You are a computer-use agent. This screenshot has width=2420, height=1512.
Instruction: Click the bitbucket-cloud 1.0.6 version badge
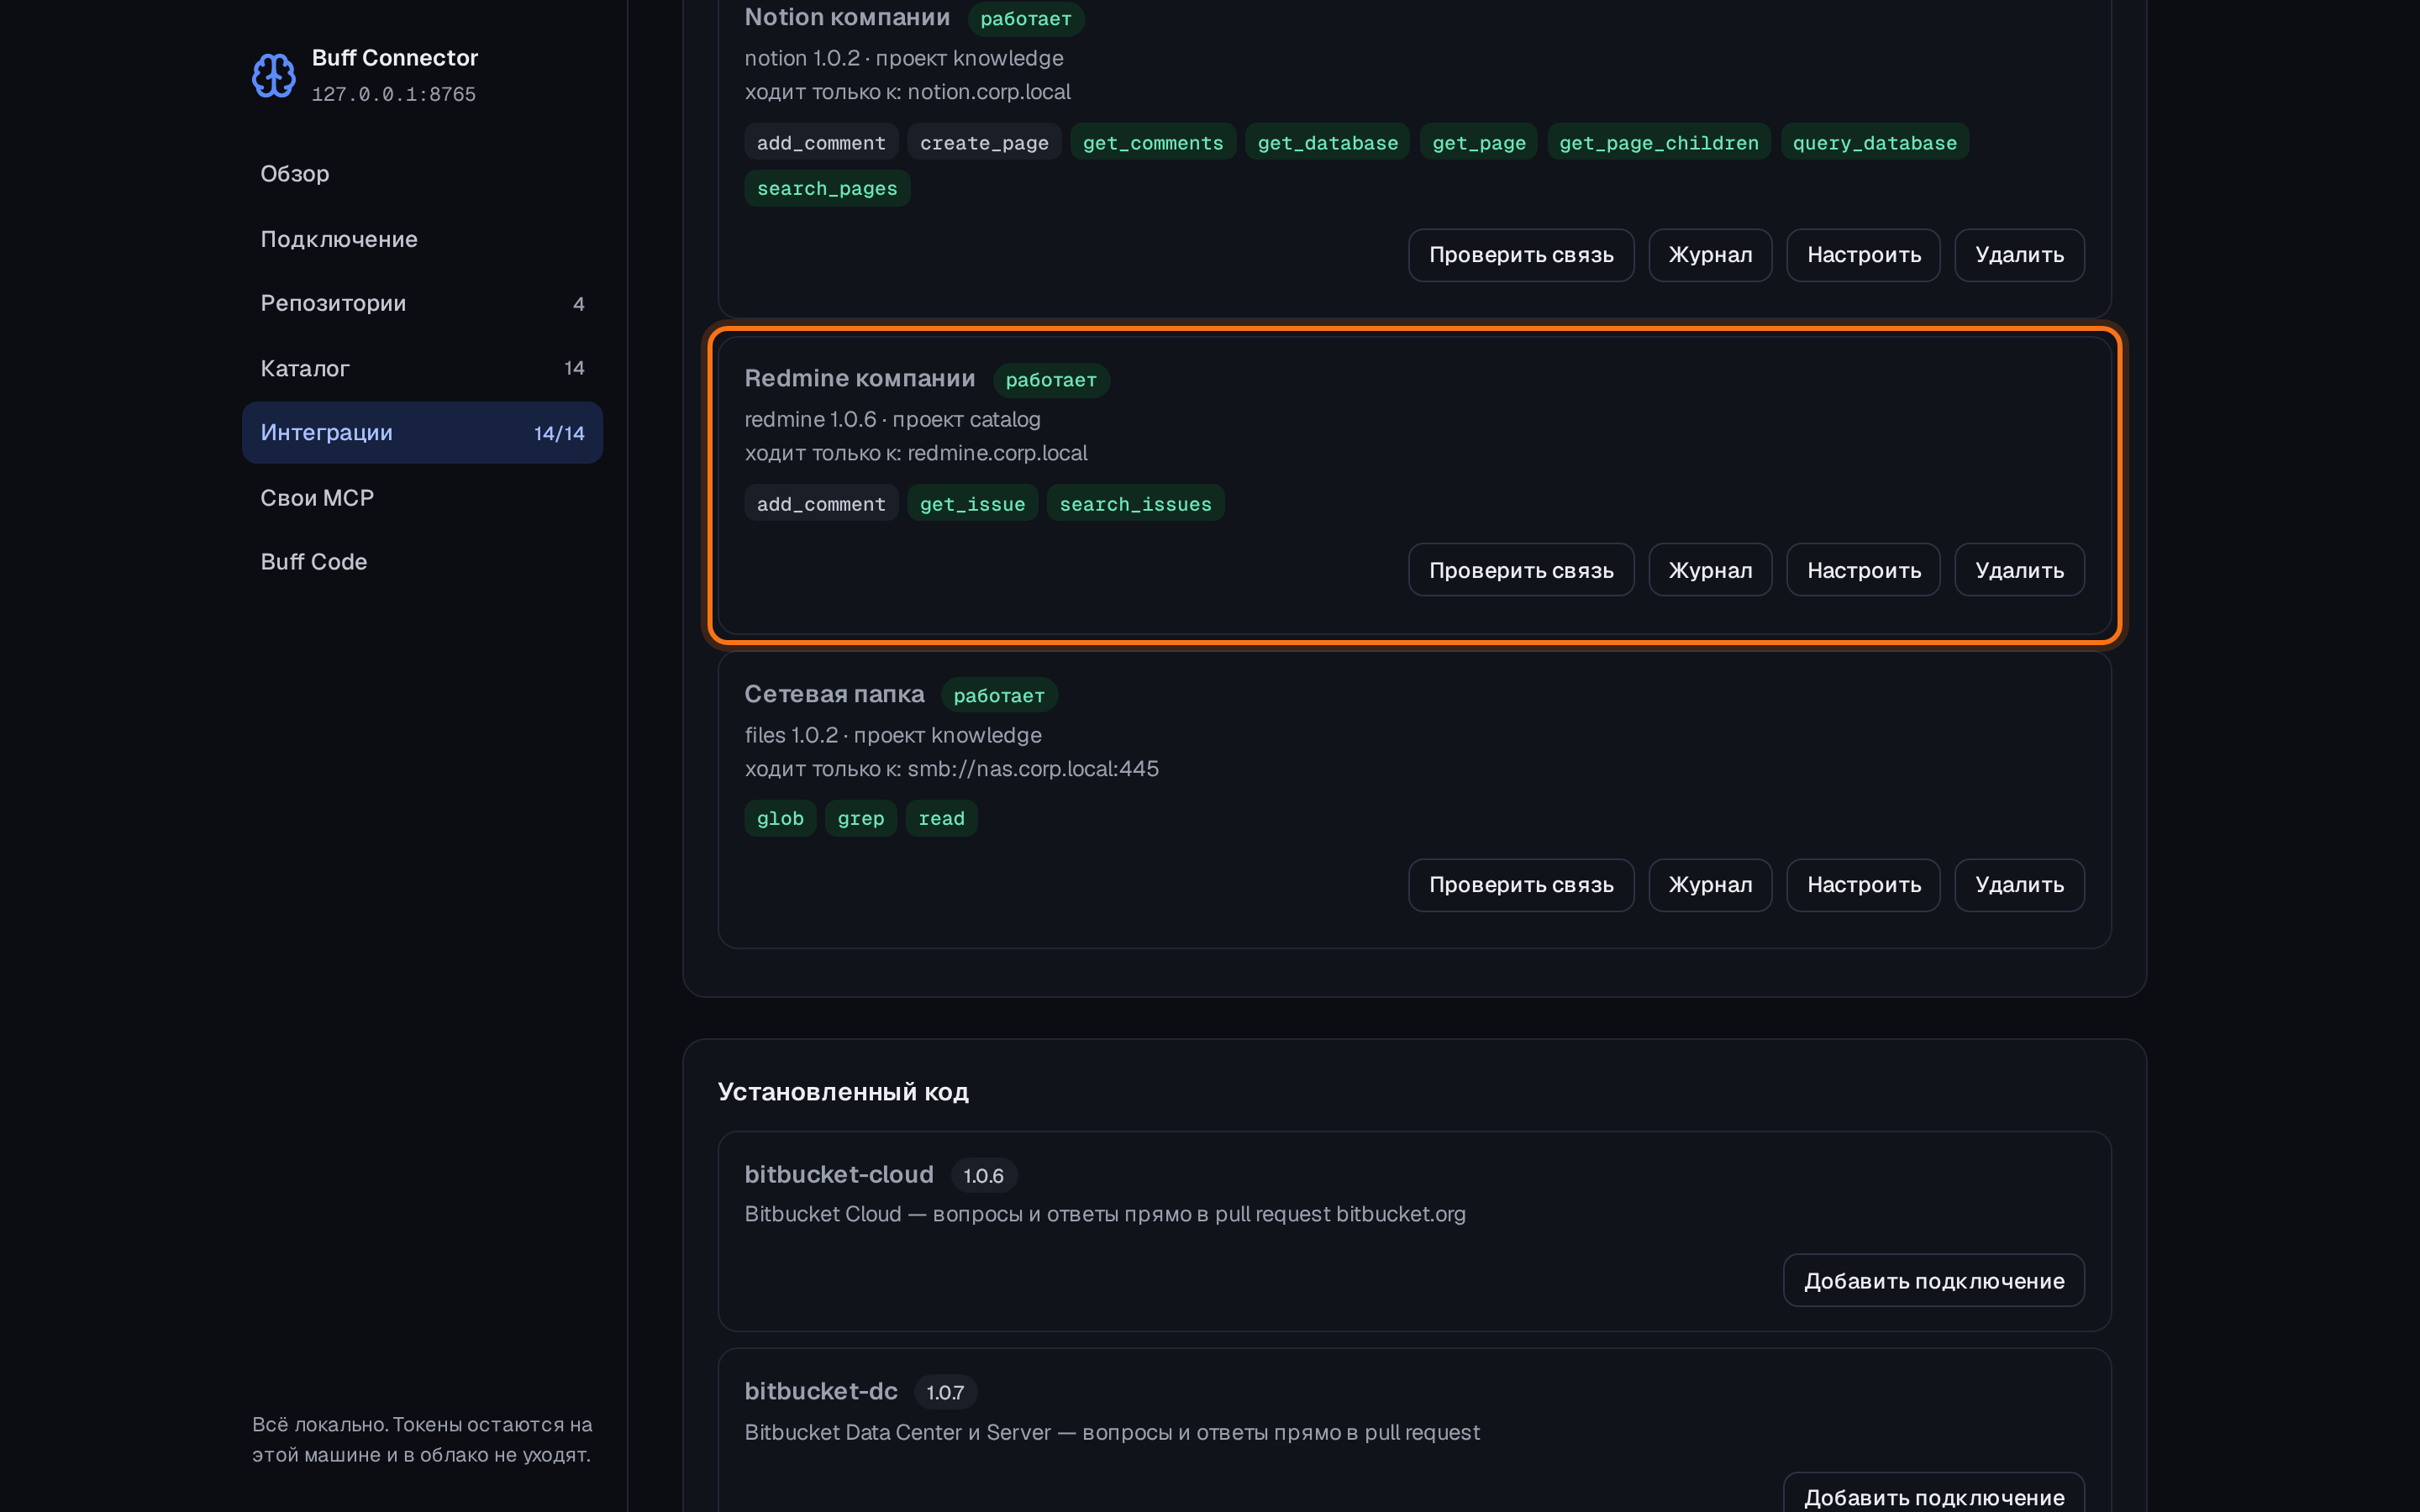(x=983, y=1176)
